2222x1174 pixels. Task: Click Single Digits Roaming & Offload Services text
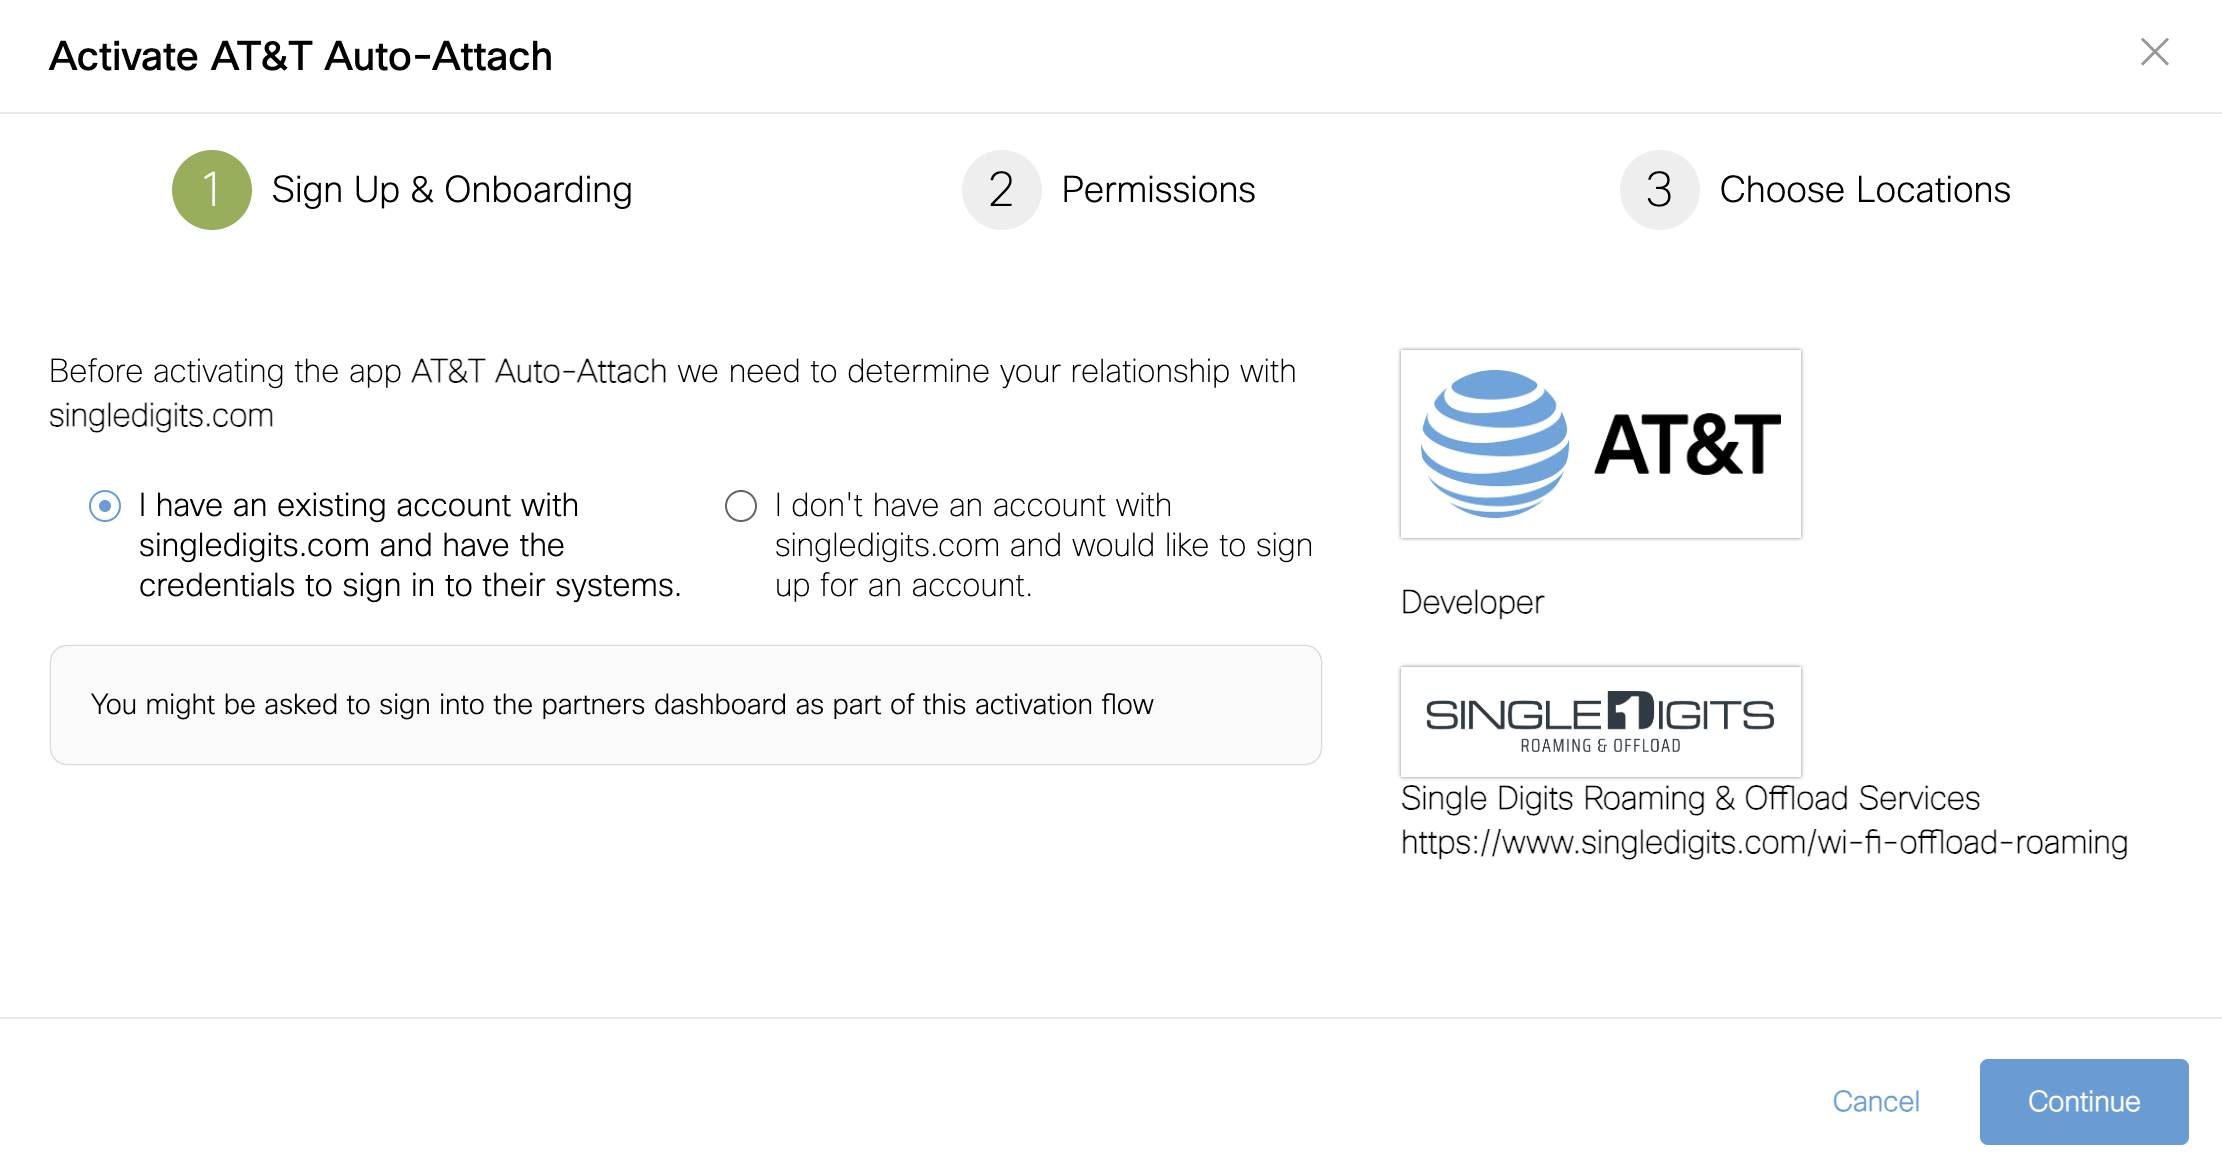tap(1690, 798)
